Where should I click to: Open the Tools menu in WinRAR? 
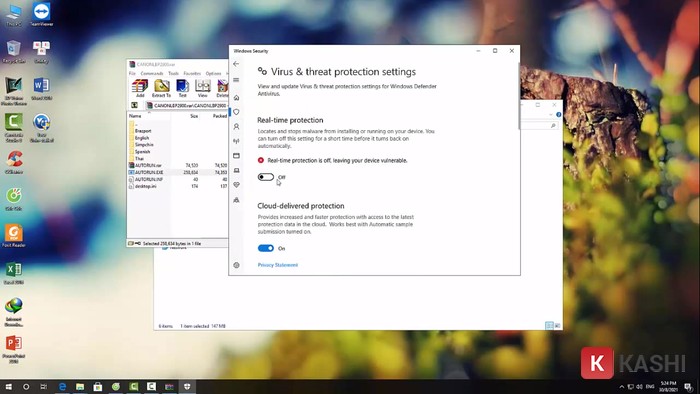point(173,73)
